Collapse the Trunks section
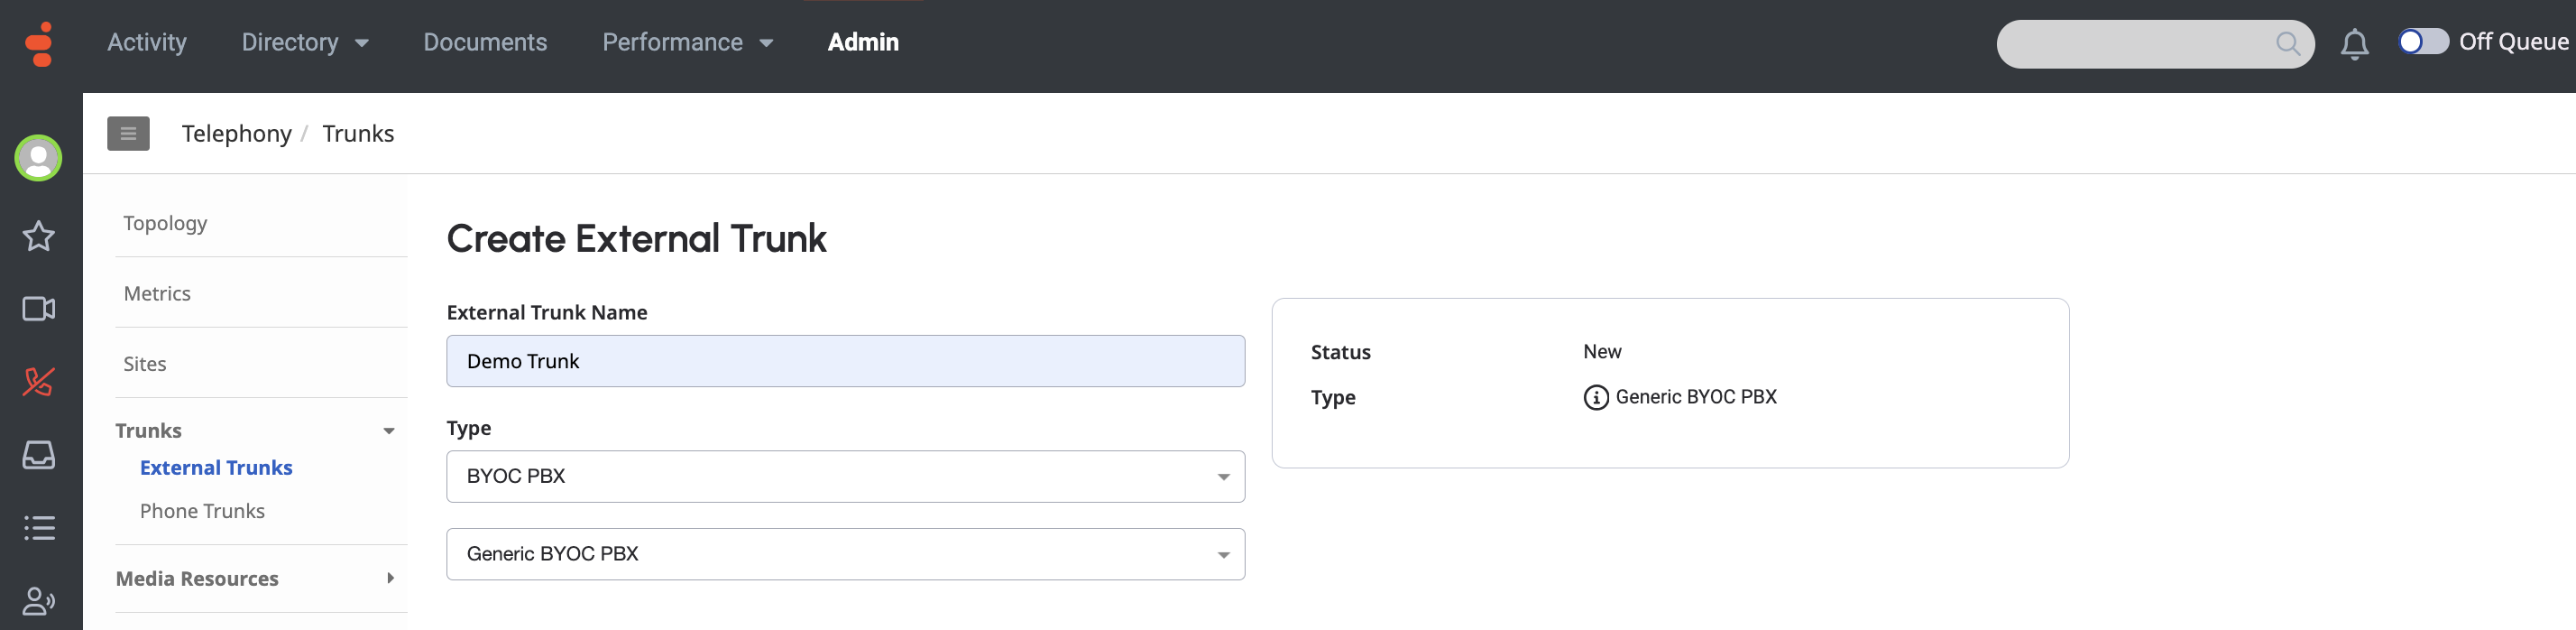The width and height of the screenshot is (2576, 630). (x=389, y=431)
